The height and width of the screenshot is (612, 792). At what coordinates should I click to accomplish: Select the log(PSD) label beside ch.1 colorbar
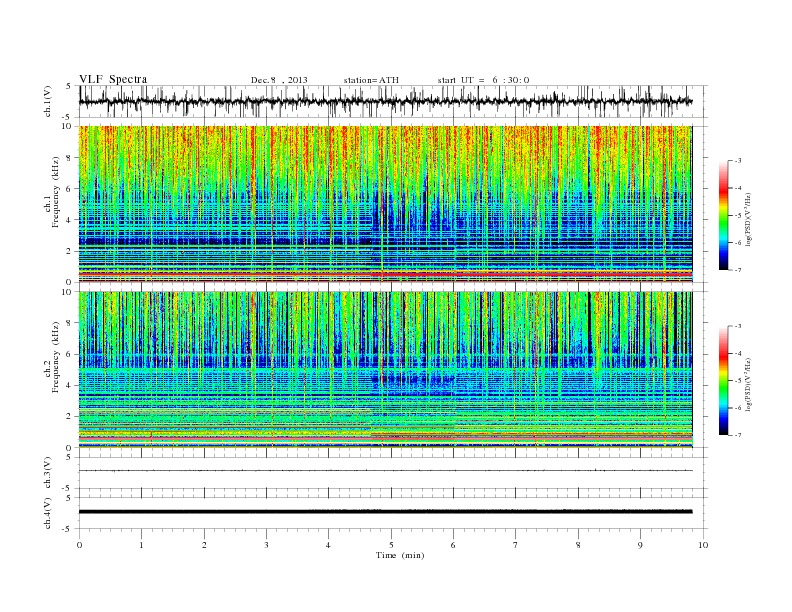click(749, 218)
